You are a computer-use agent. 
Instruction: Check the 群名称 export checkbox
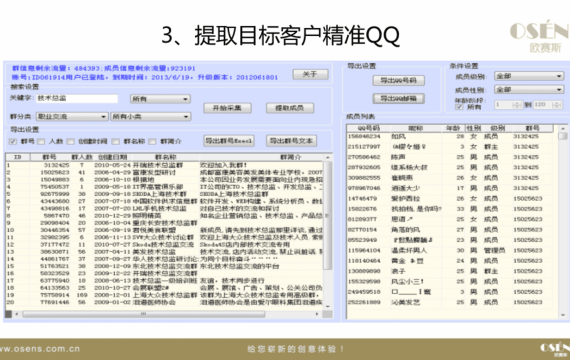point(116,141)
